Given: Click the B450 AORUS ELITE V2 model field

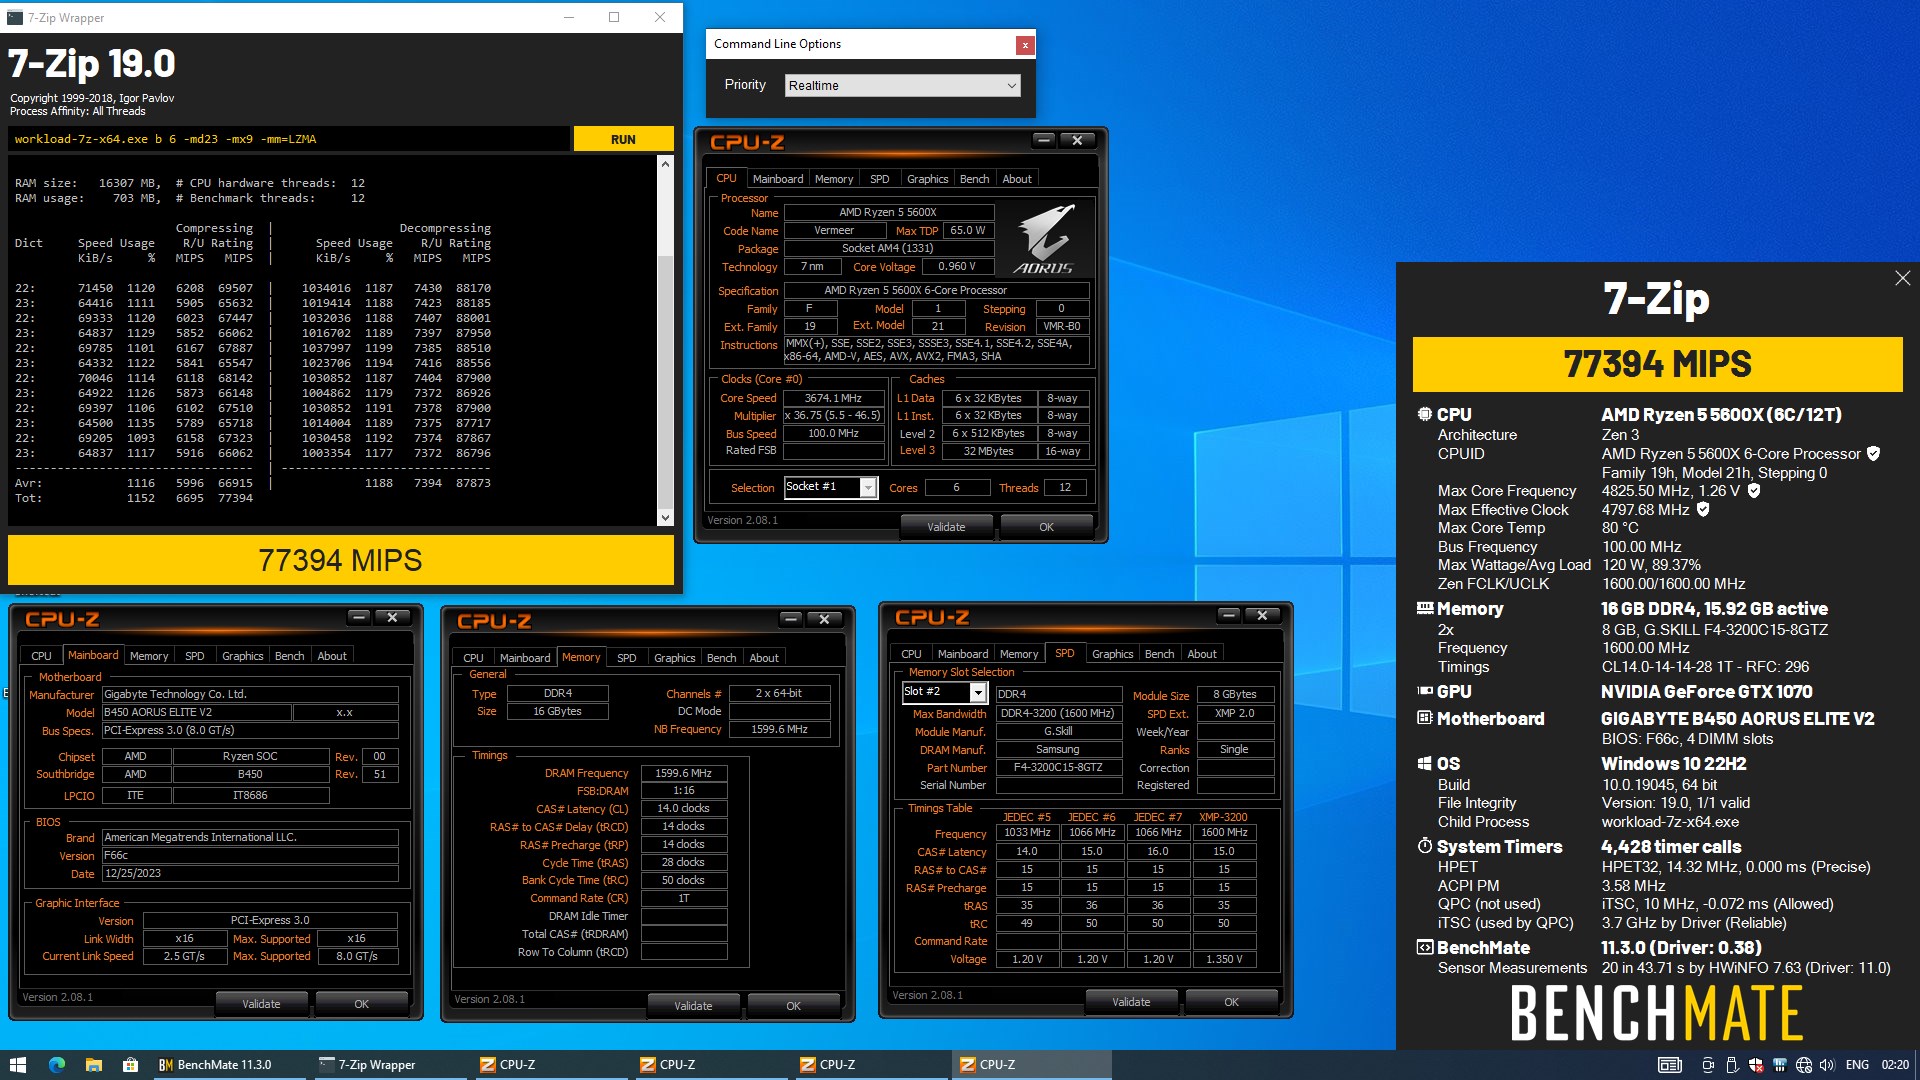Looking at the screenshot, I should coord(197,713).
